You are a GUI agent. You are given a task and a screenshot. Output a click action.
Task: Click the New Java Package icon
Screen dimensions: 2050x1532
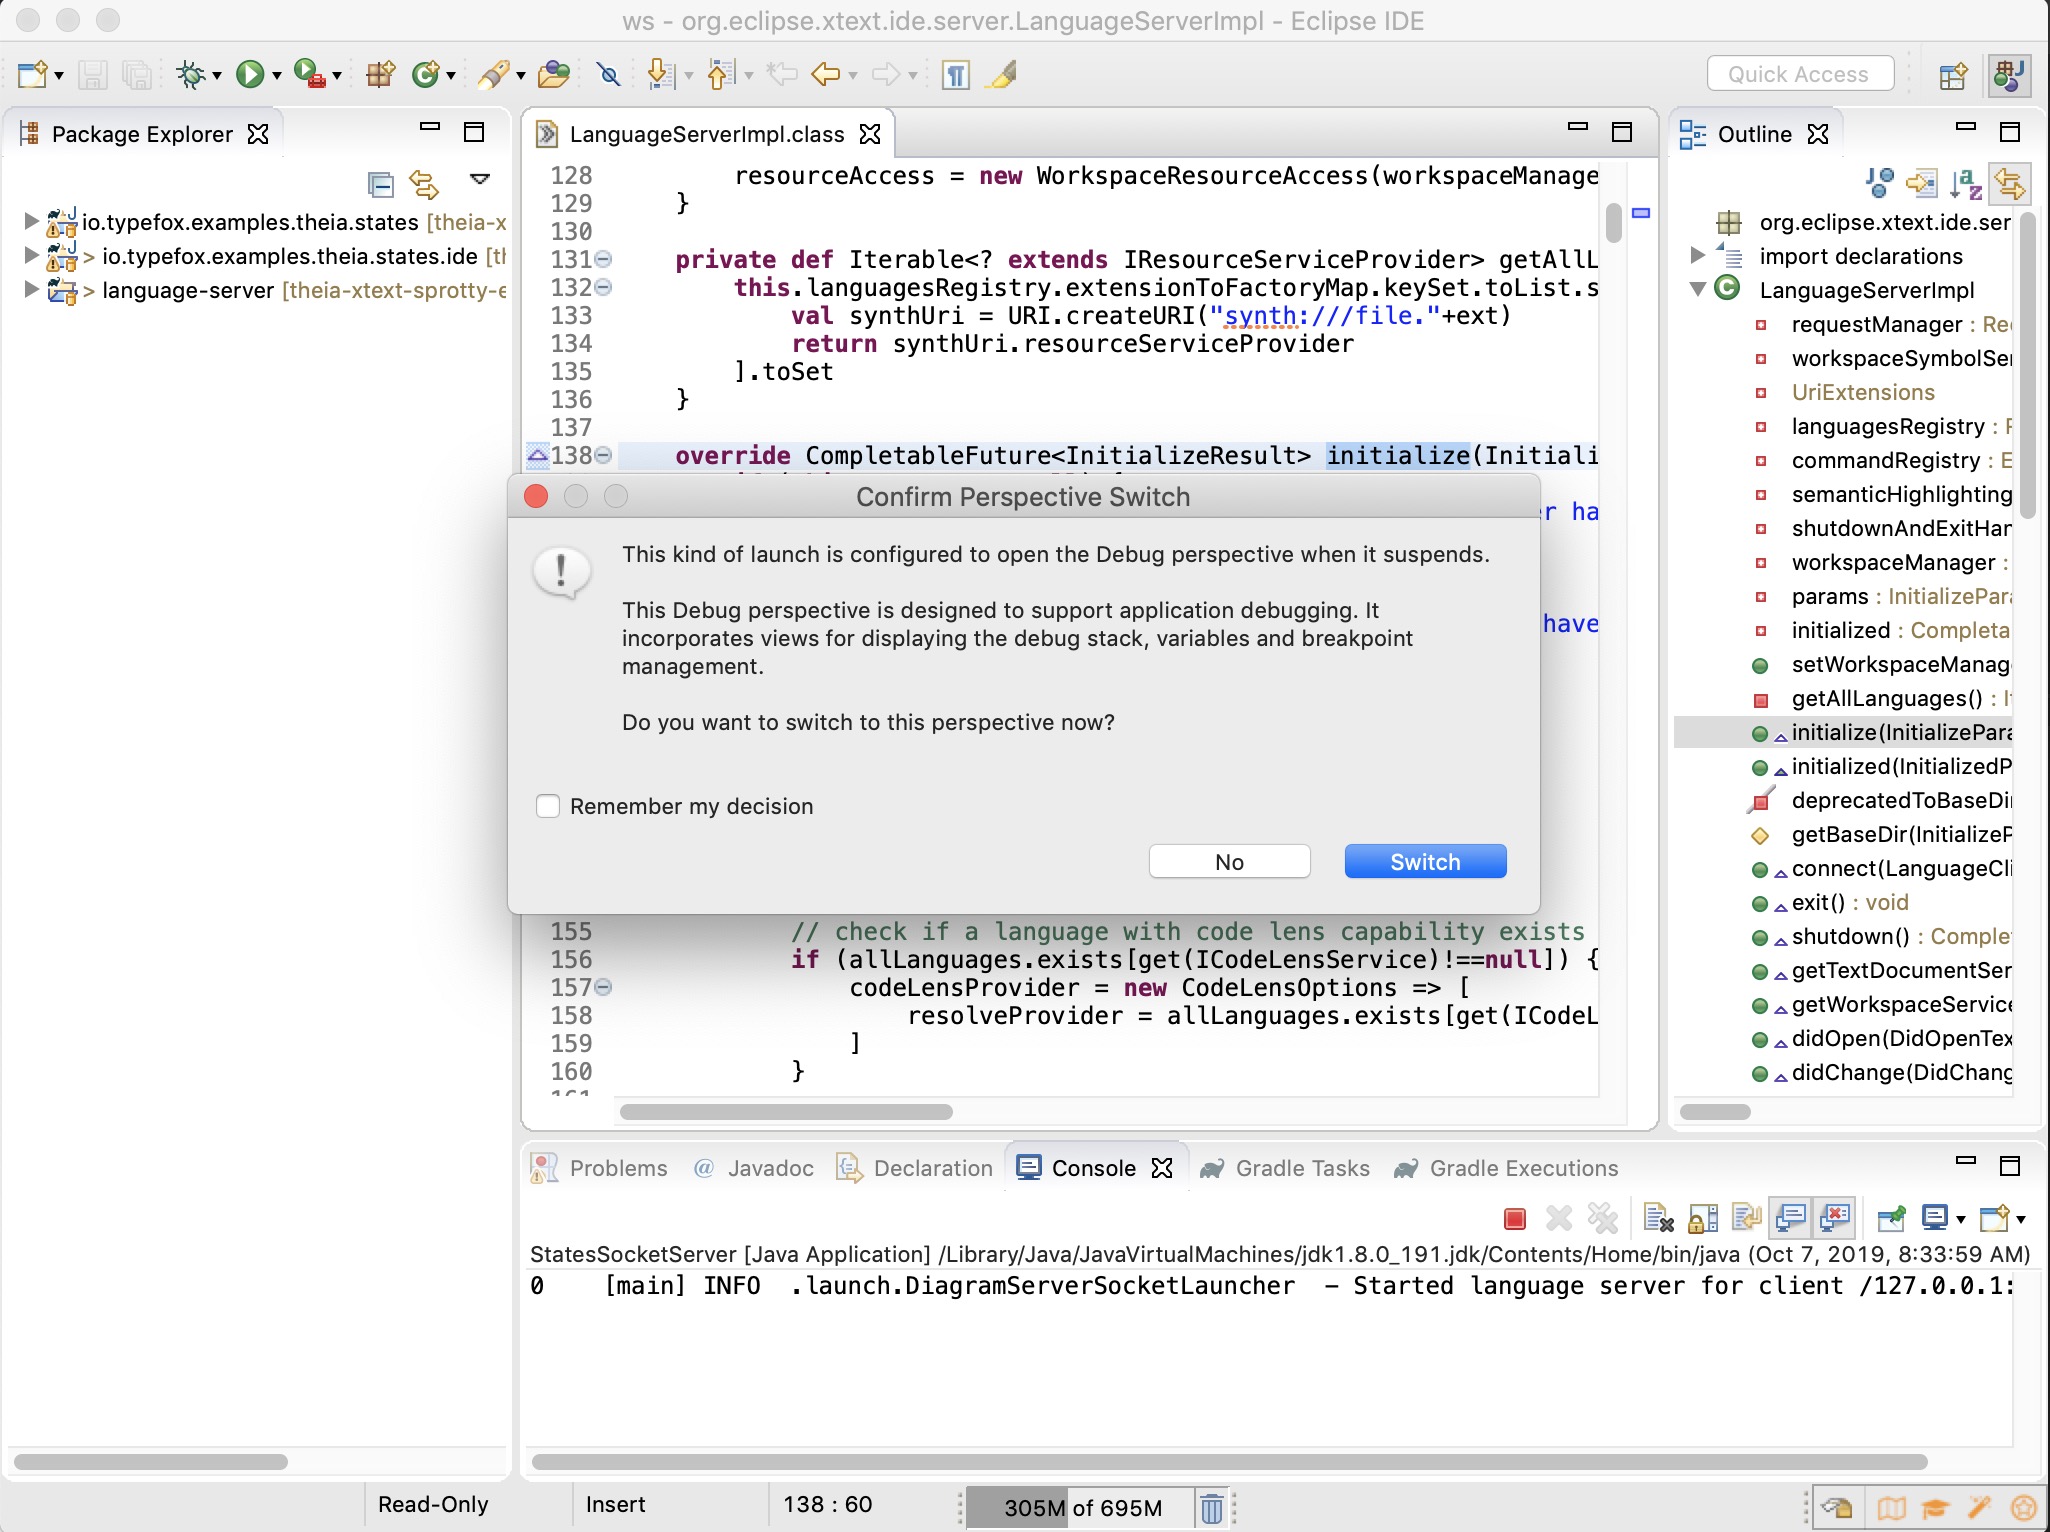coord(380,75)
